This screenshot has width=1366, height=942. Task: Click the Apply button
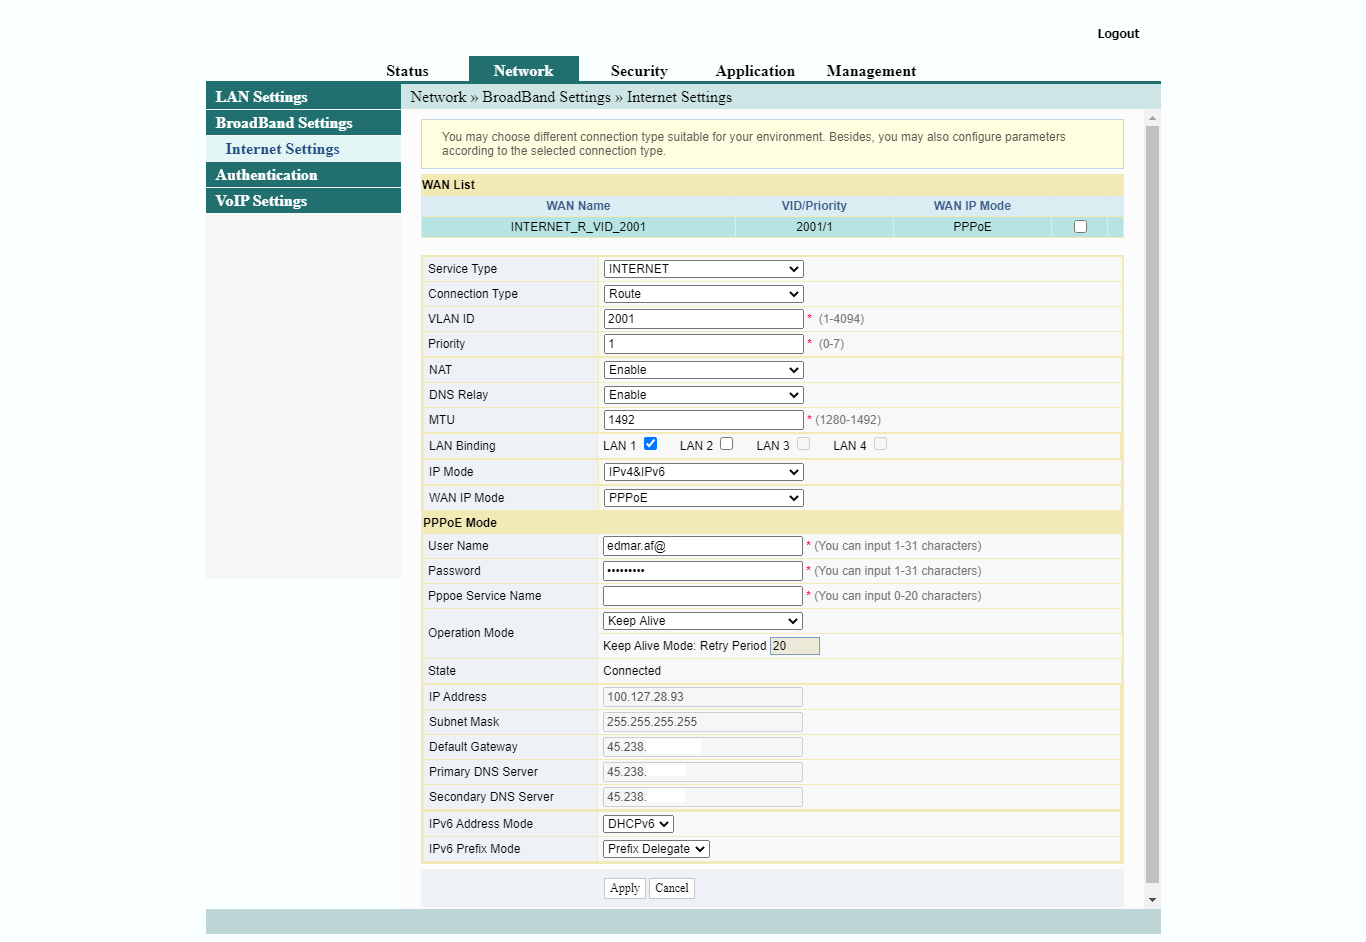click(x=624, y=888)
